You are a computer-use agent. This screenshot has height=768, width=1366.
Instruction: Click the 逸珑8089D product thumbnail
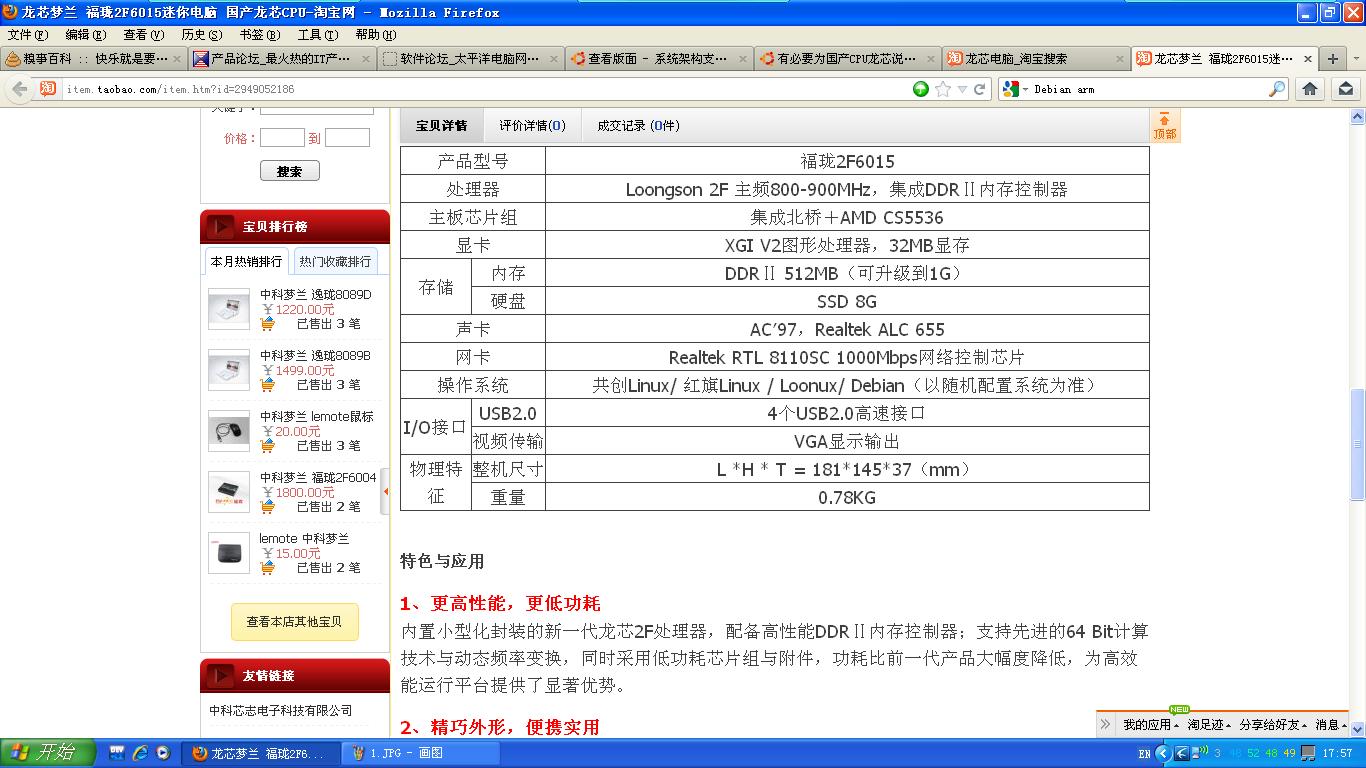coord(229,309)
